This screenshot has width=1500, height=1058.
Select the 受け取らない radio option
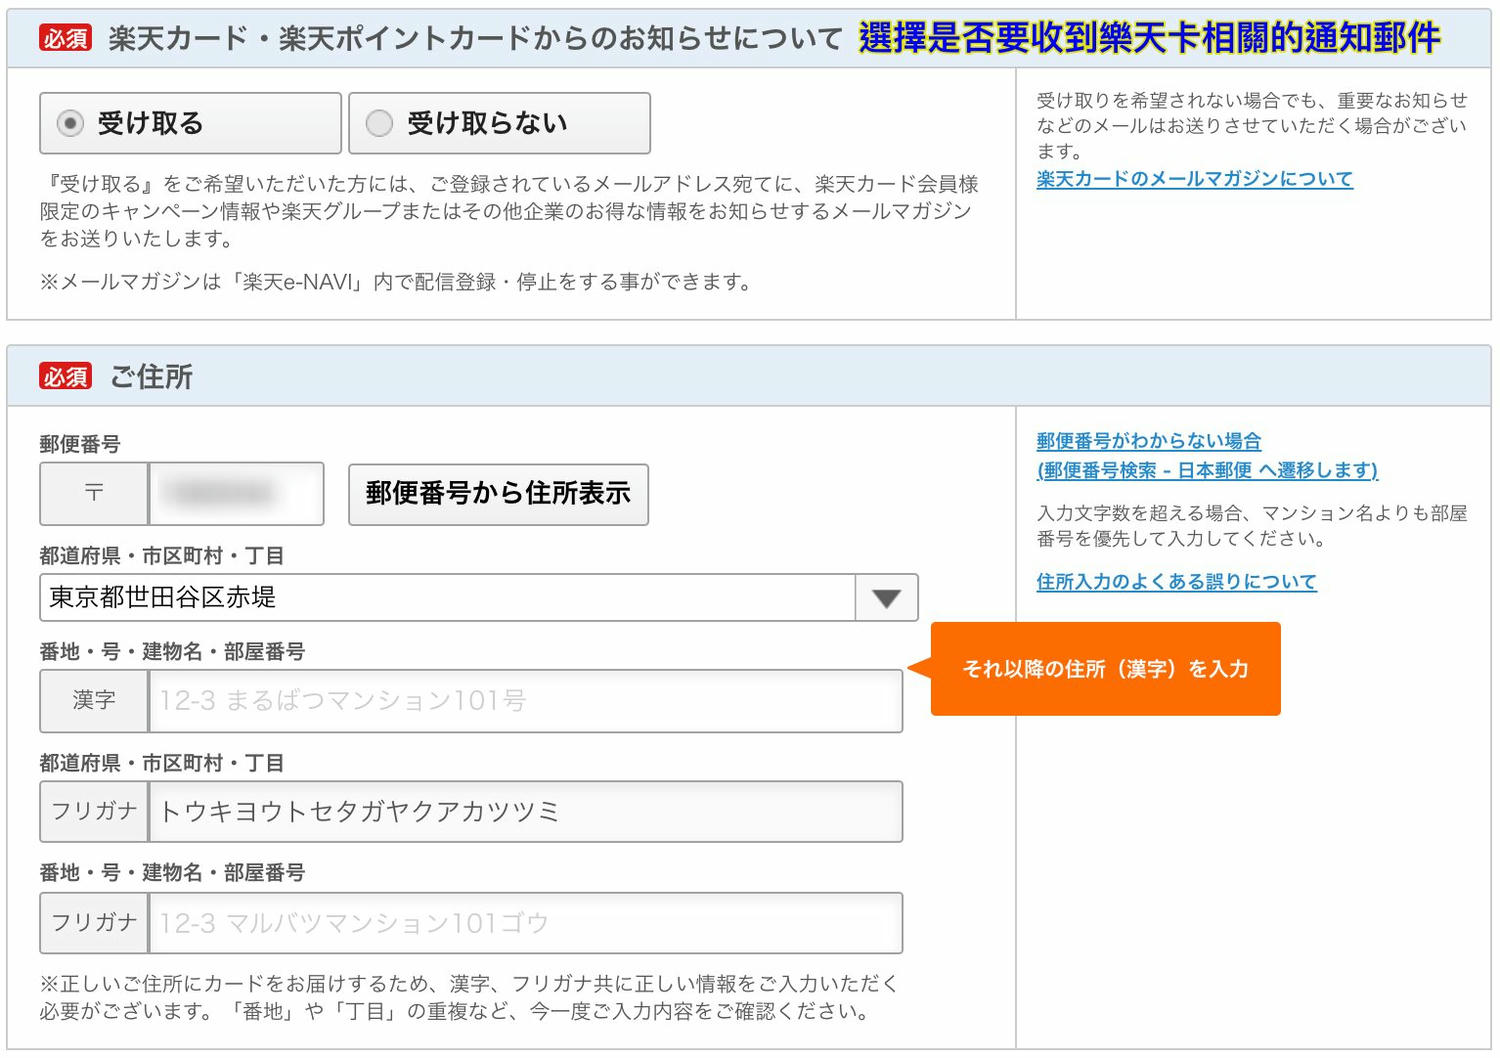coord(498,122)
